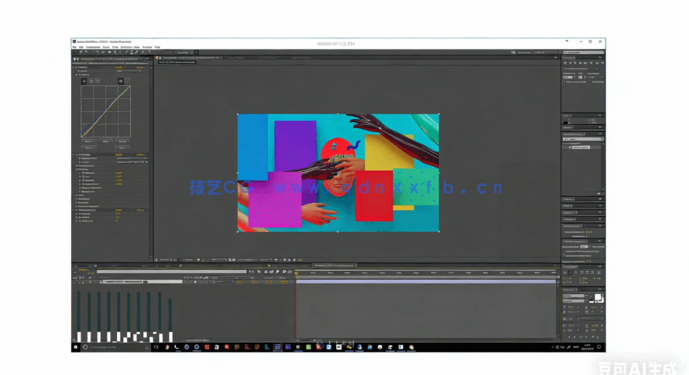This screenshot has width=689, height=375.
Task: Toggle loop option in Preview panel
Action: 597,63
